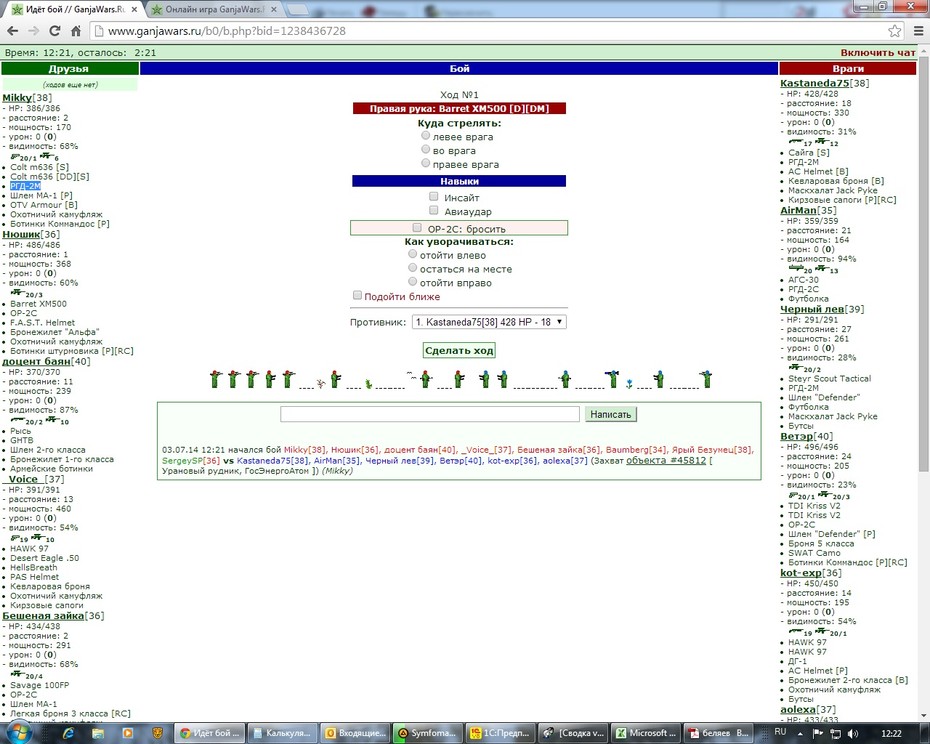The height and width of the screenshot is (744, 930).
Task: Click 'Steyr Scout Tactical' under Черный лев
Action: pos(829,379)
